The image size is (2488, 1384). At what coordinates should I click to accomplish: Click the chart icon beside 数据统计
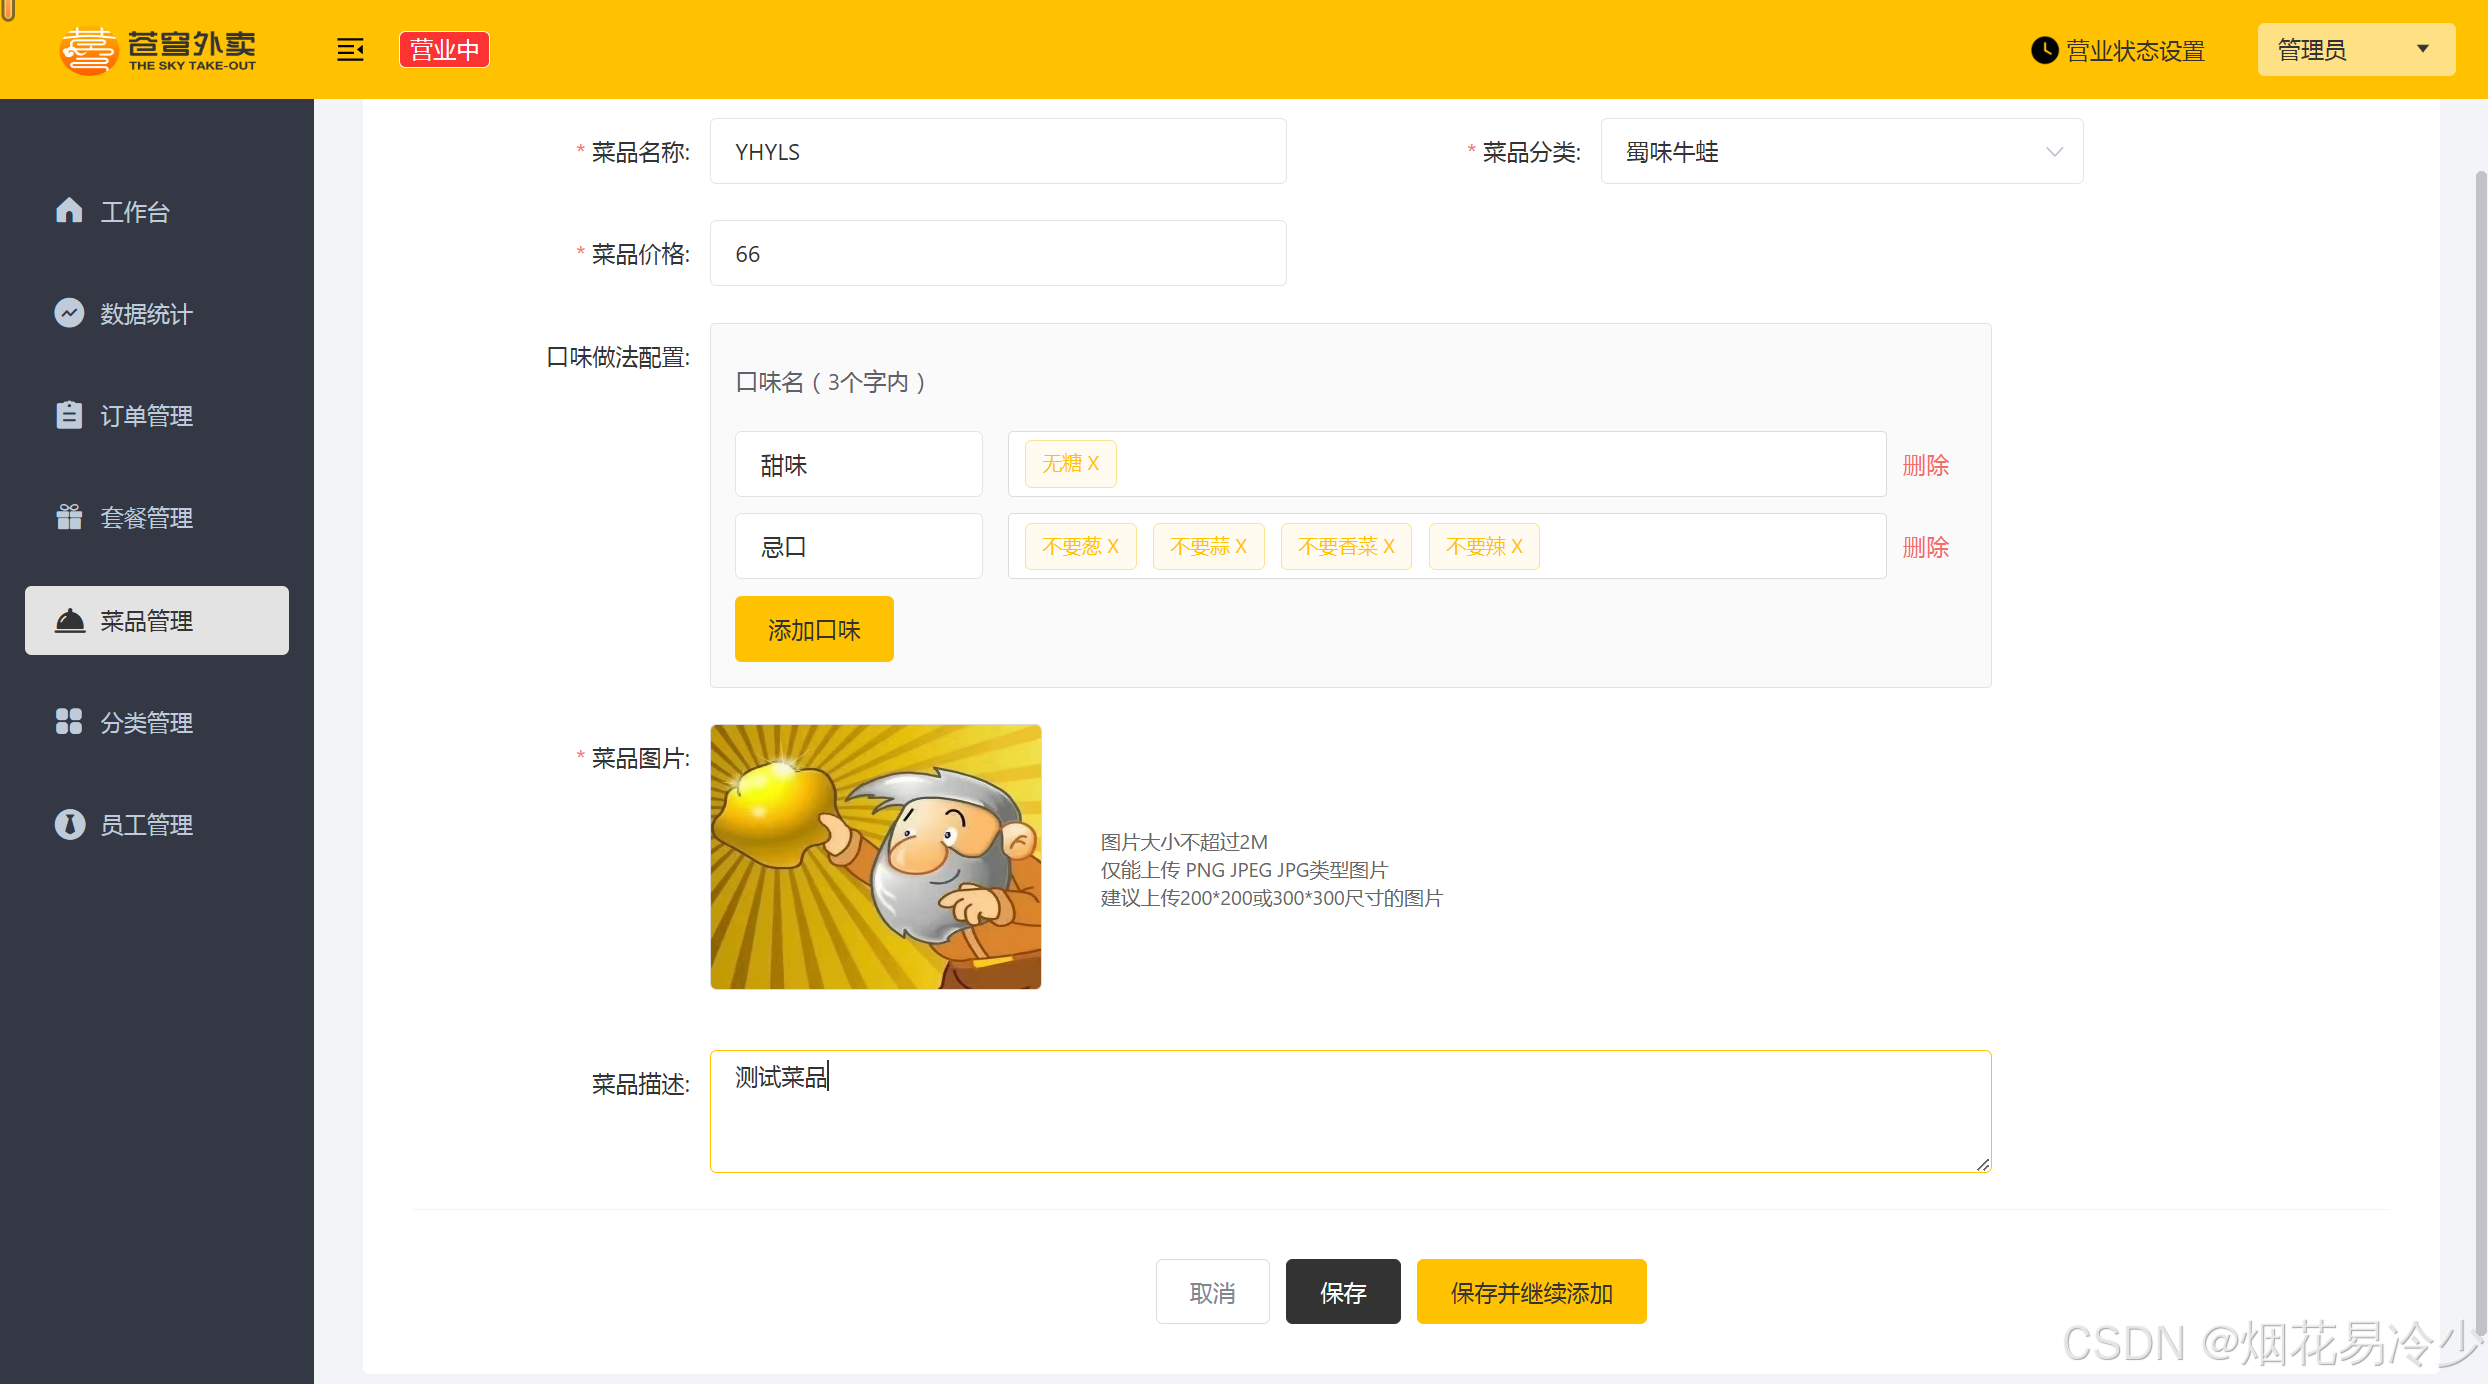tap(69, 313)
